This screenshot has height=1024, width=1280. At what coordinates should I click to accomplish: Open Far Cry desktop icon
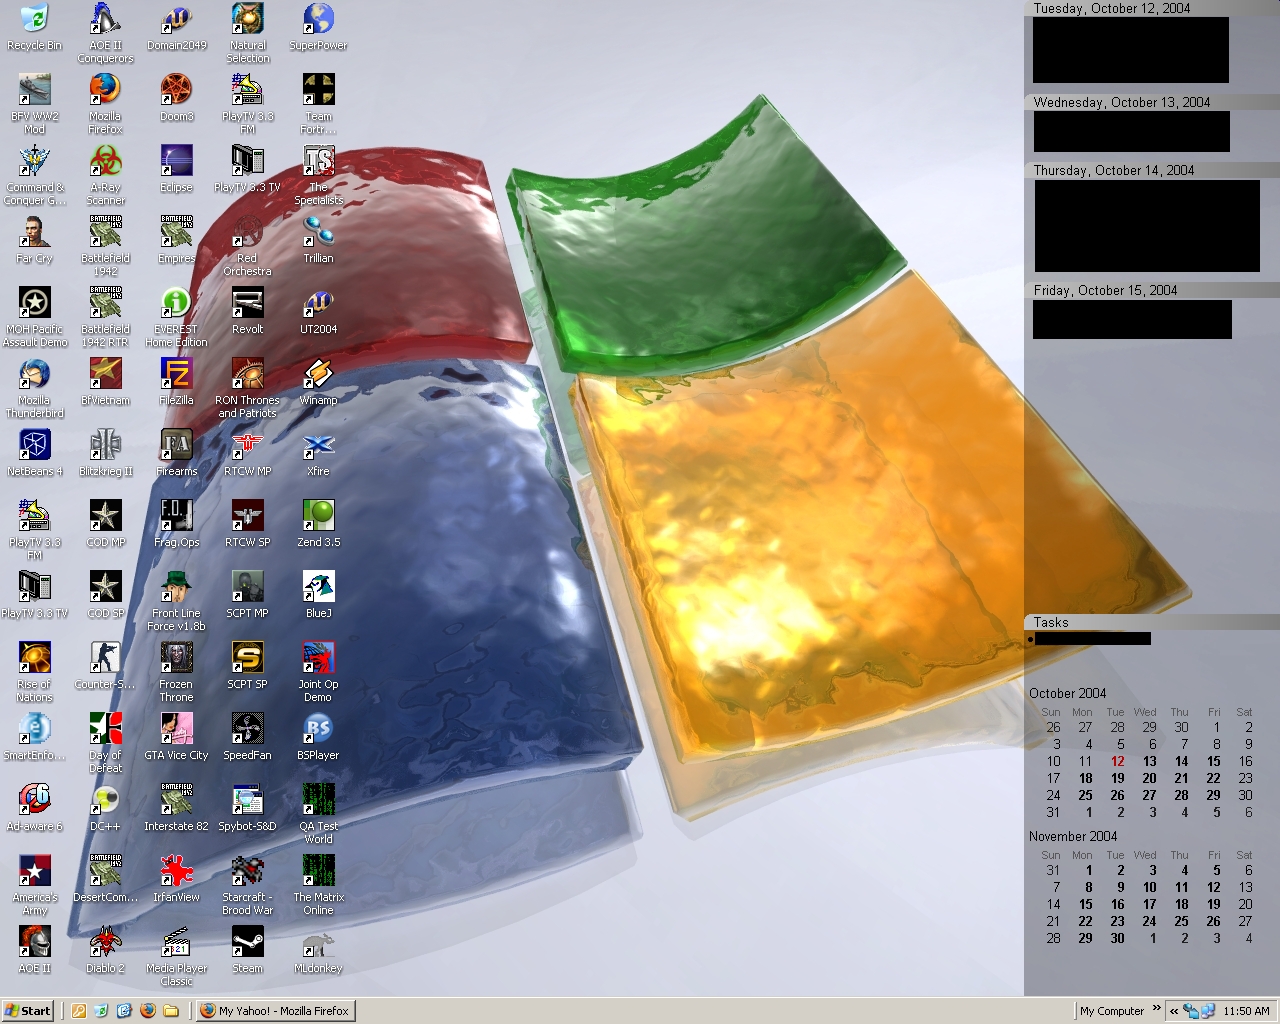click(x=34, y=240)
